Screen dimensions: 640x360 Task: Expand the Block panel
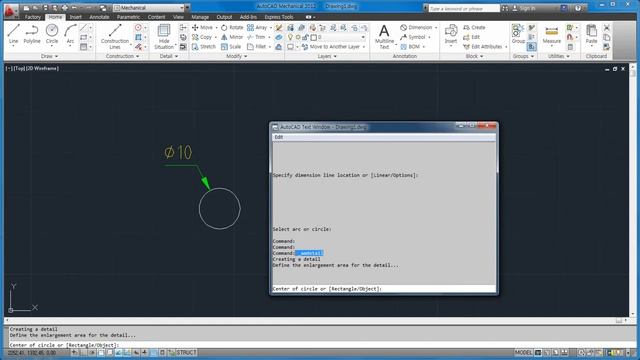pos(474,56)
